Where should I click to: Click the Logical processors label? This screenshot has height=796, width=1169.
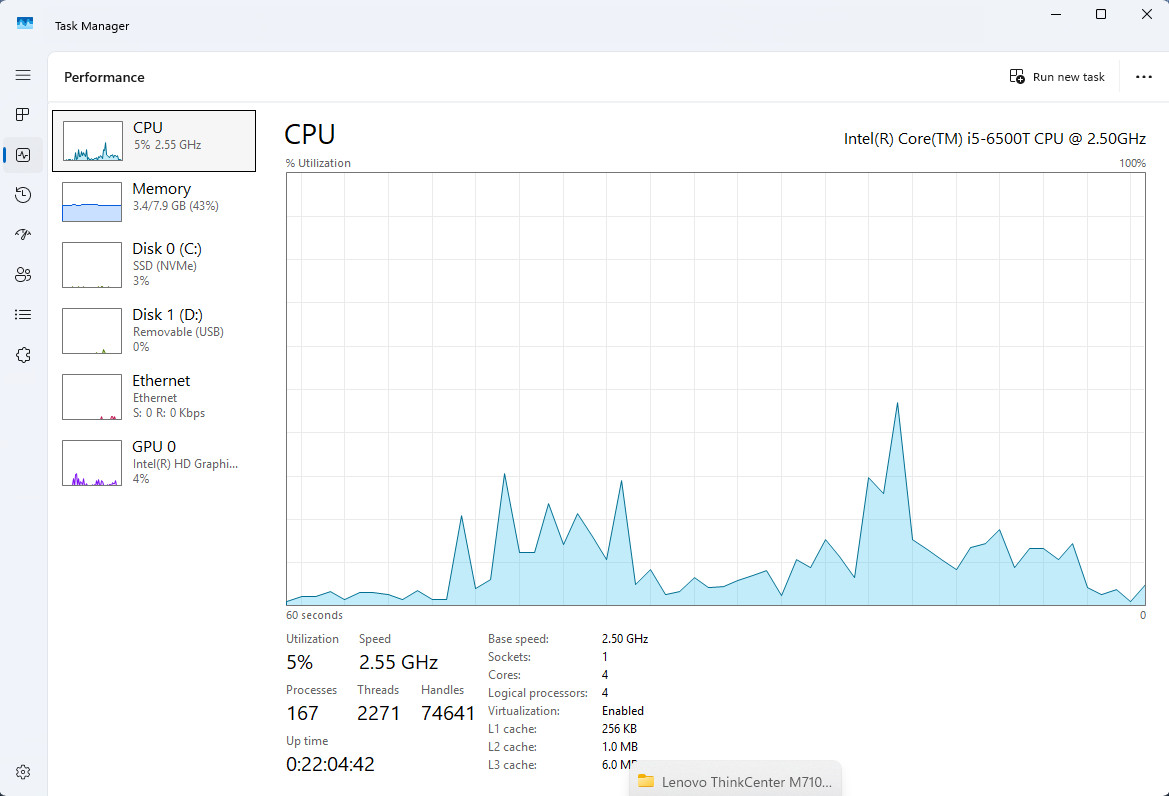click(538, 693)
